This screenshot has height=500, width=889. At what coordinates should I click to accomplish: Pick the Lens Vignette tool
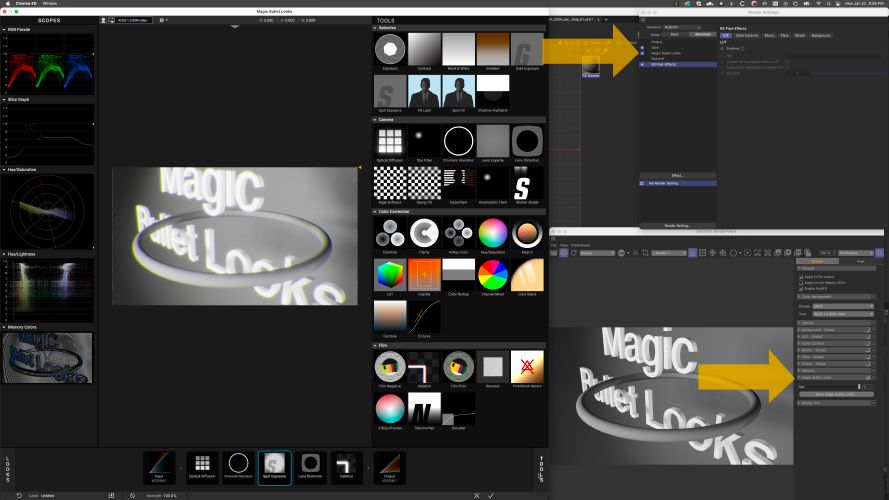[x=493, y=141]
